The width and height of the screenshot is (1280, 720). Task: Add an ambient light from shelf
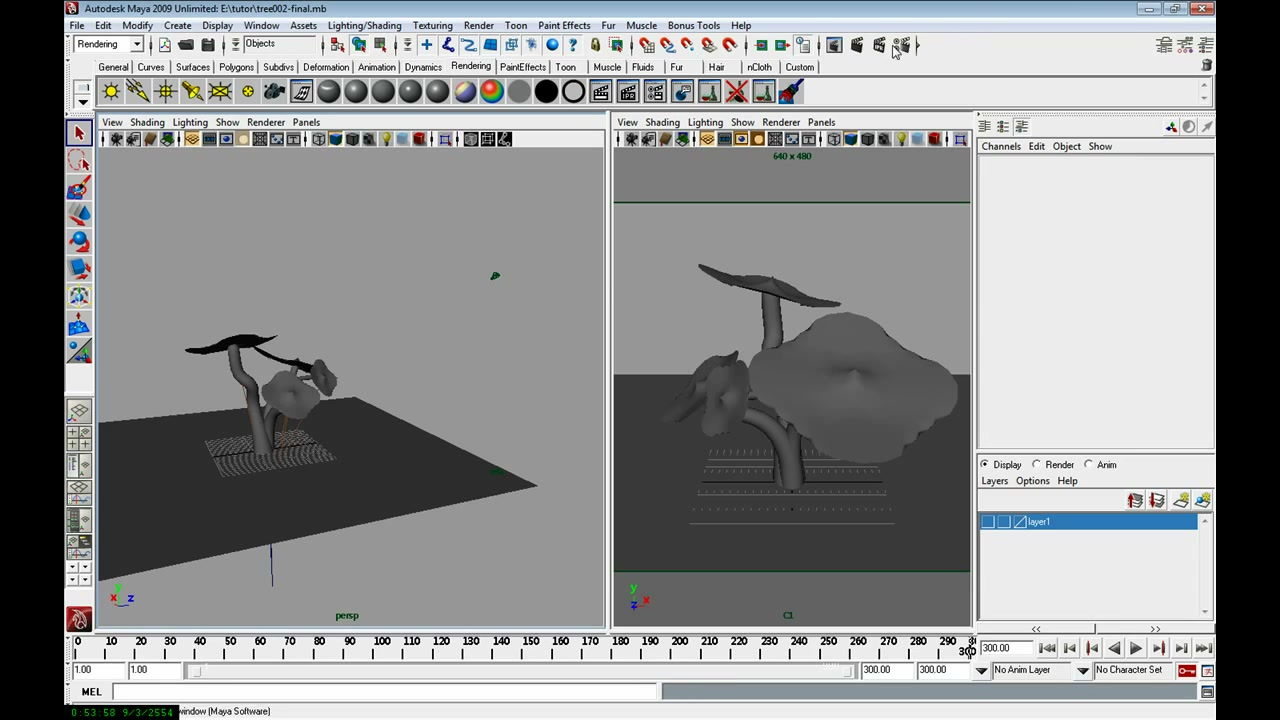pos(111,92)
